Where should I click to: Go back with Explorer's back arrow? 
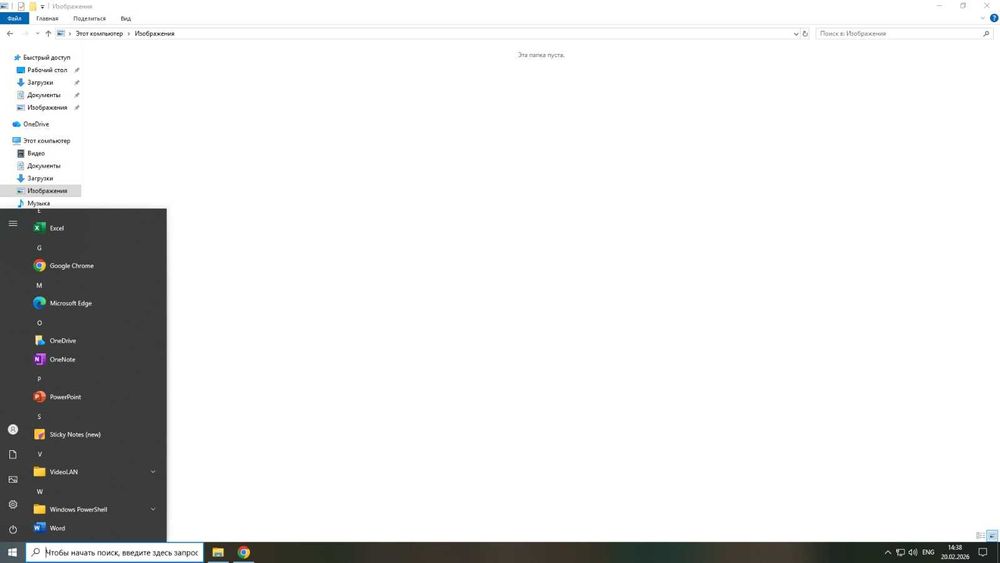[10, 34]
